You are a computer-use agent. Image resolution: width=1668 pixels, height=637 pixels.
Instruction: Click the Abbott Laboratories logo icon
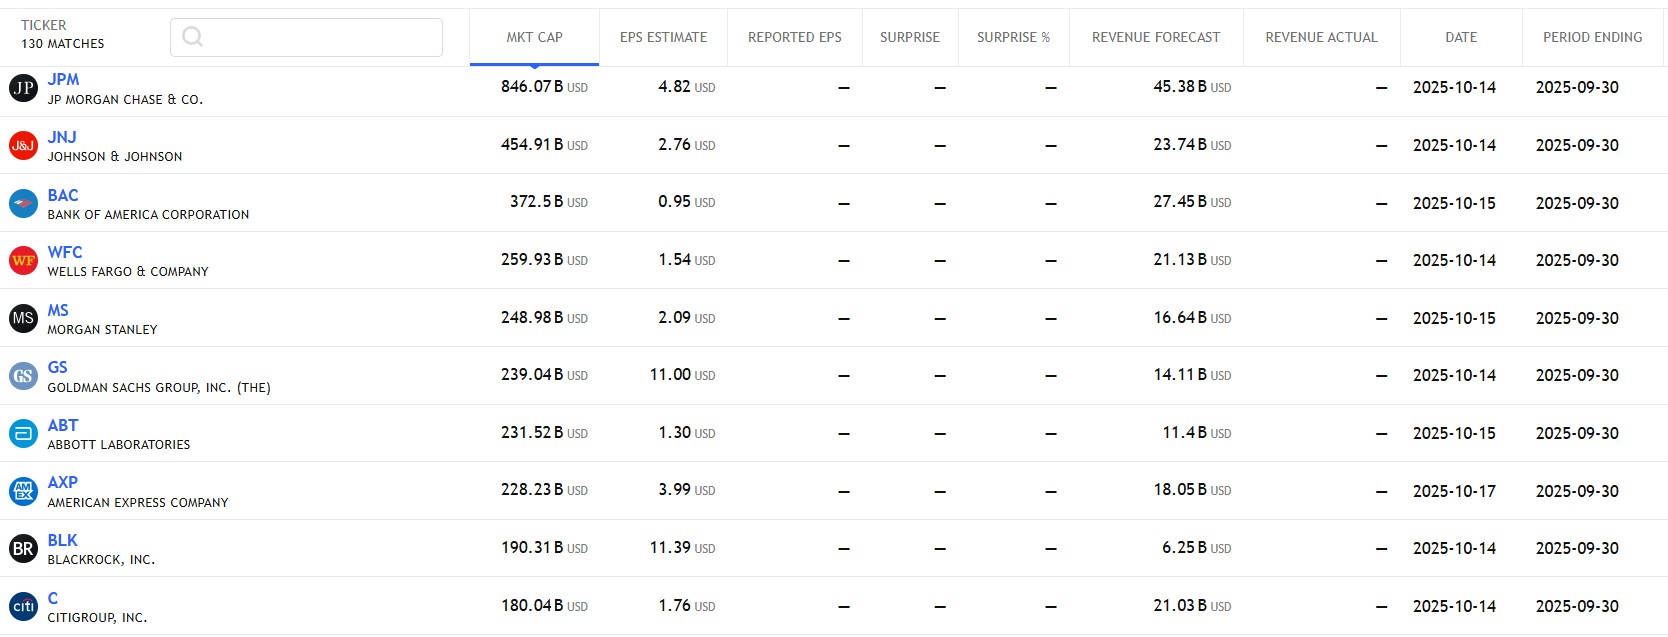click(x=23, y=434)
